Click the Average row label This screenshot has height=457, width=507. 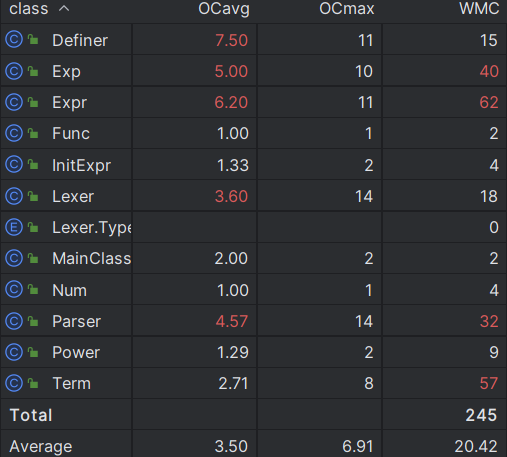[41, 446]
